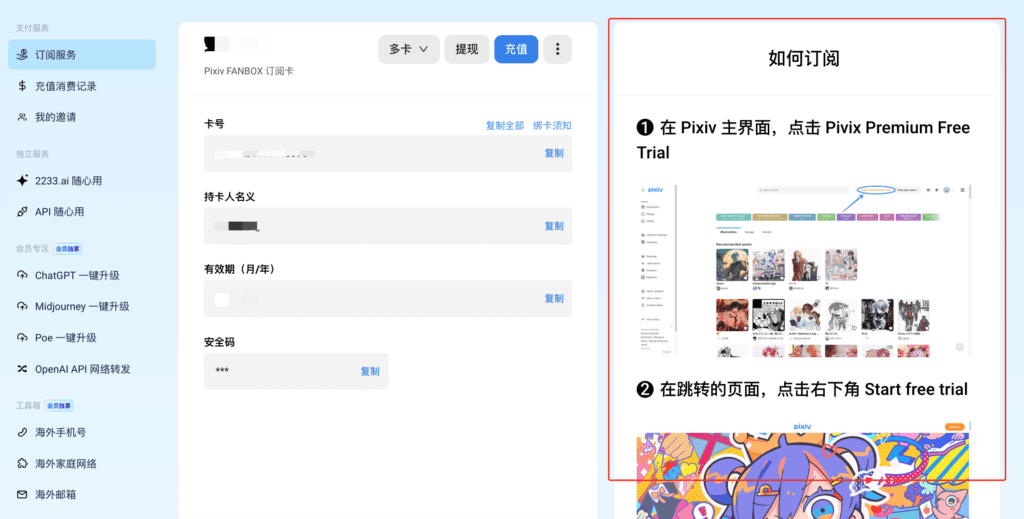This screenshot has width=1024, height=519.
Task: Click the masked 安全码 field
Action: pyautogui.click(x=296, y=371)
